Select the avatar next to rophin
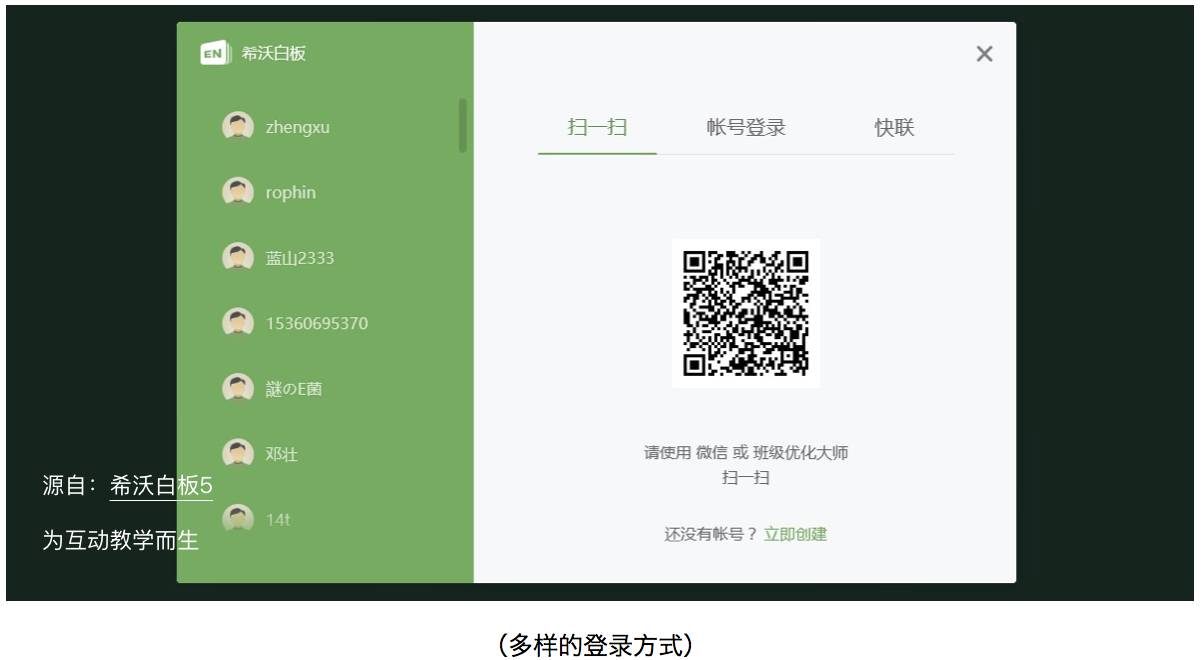This screenshot has height=660, width=1204. 237,192
